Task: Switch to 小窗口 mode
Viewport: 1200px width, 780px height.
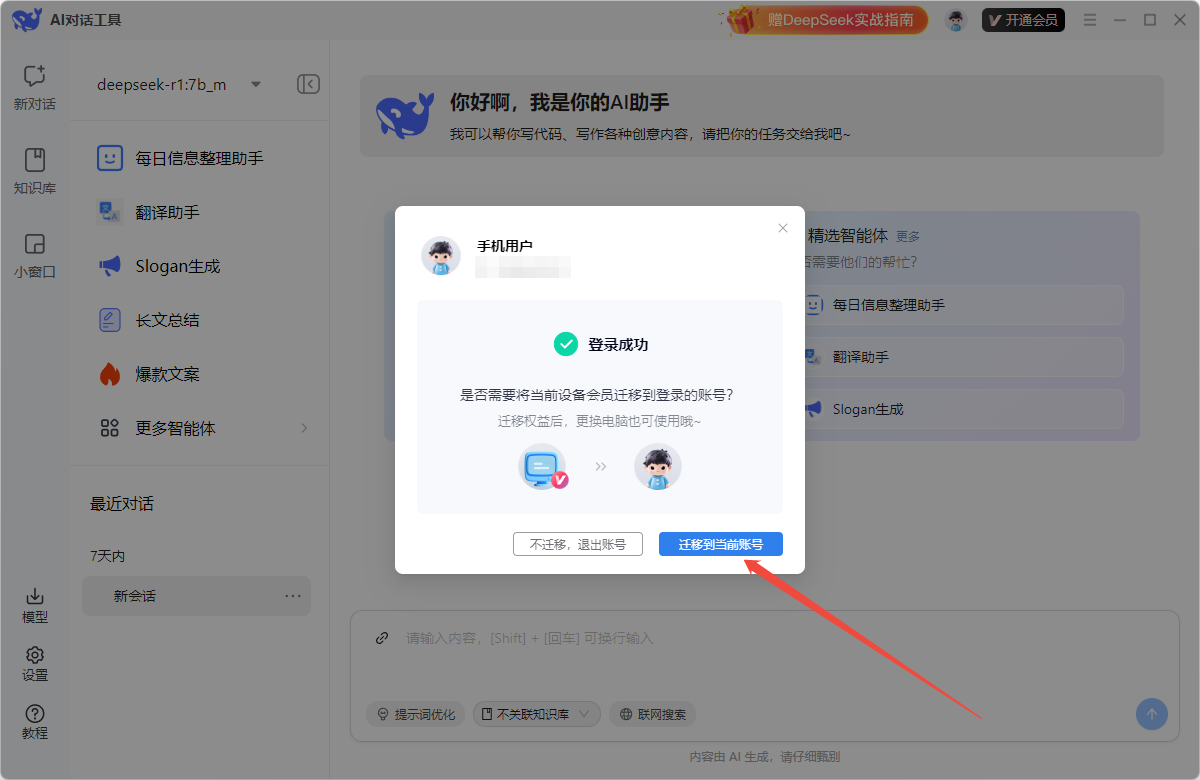Action: (34, 255)
